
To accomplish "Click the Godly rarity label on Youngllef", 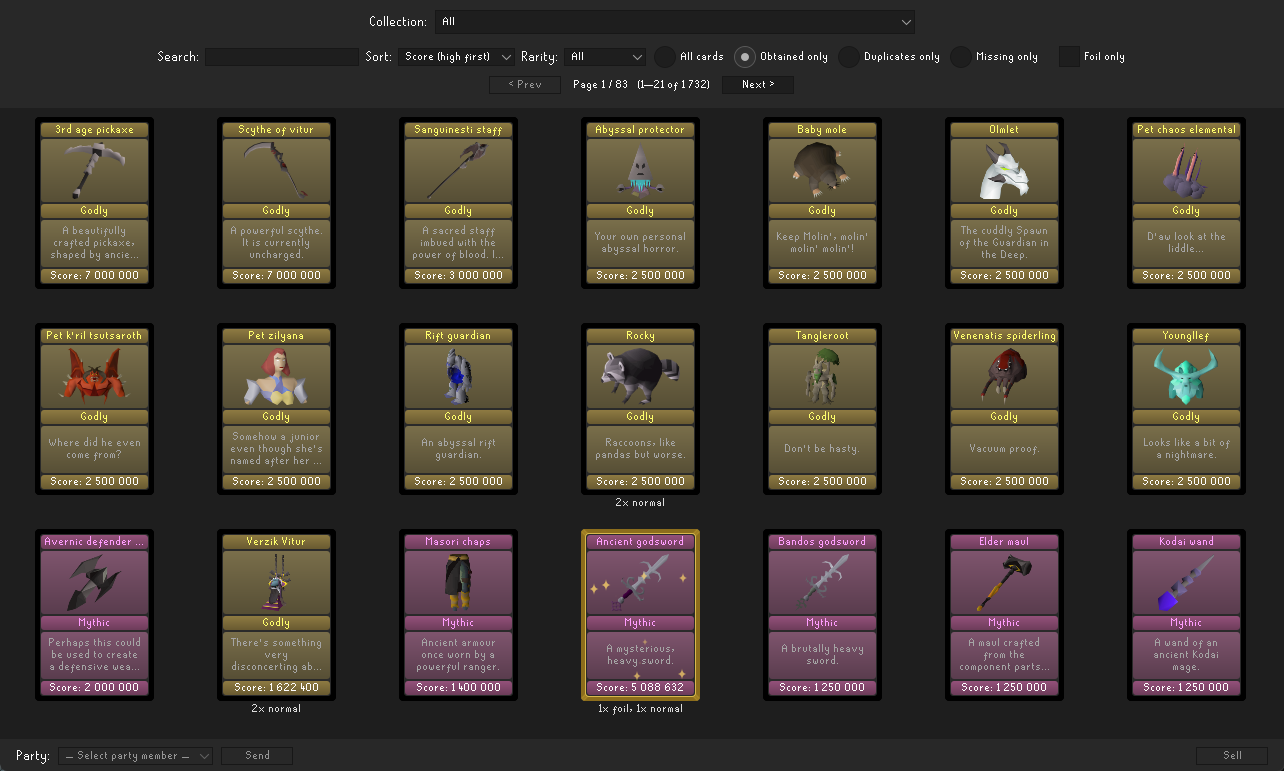I will point(1186,416).
